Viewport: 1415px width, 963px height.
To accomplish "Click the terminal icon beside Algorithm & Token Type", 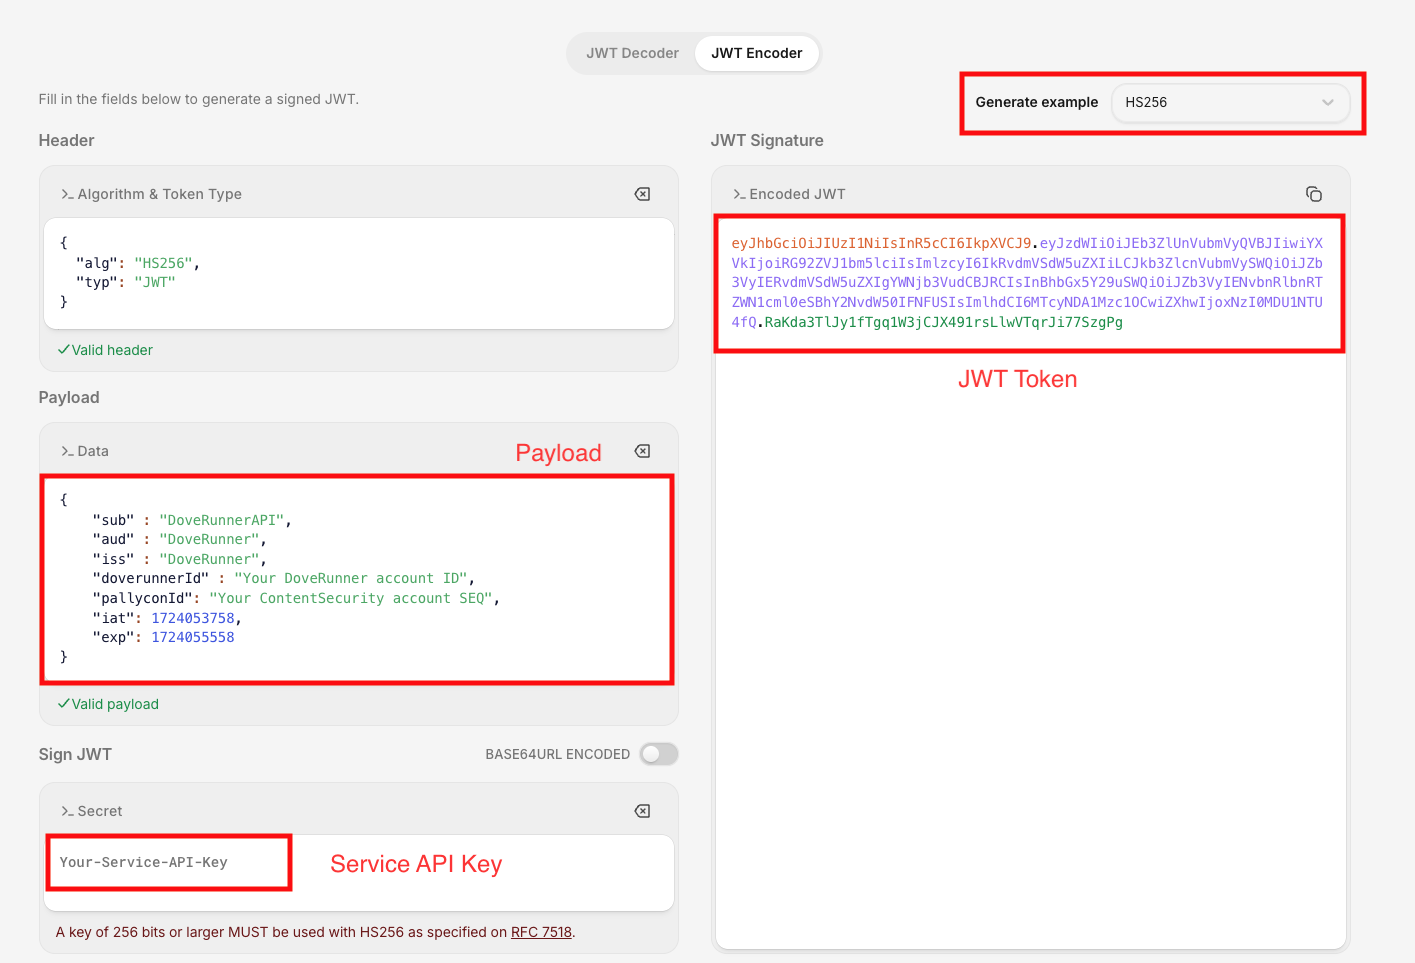I will point(67,194).
